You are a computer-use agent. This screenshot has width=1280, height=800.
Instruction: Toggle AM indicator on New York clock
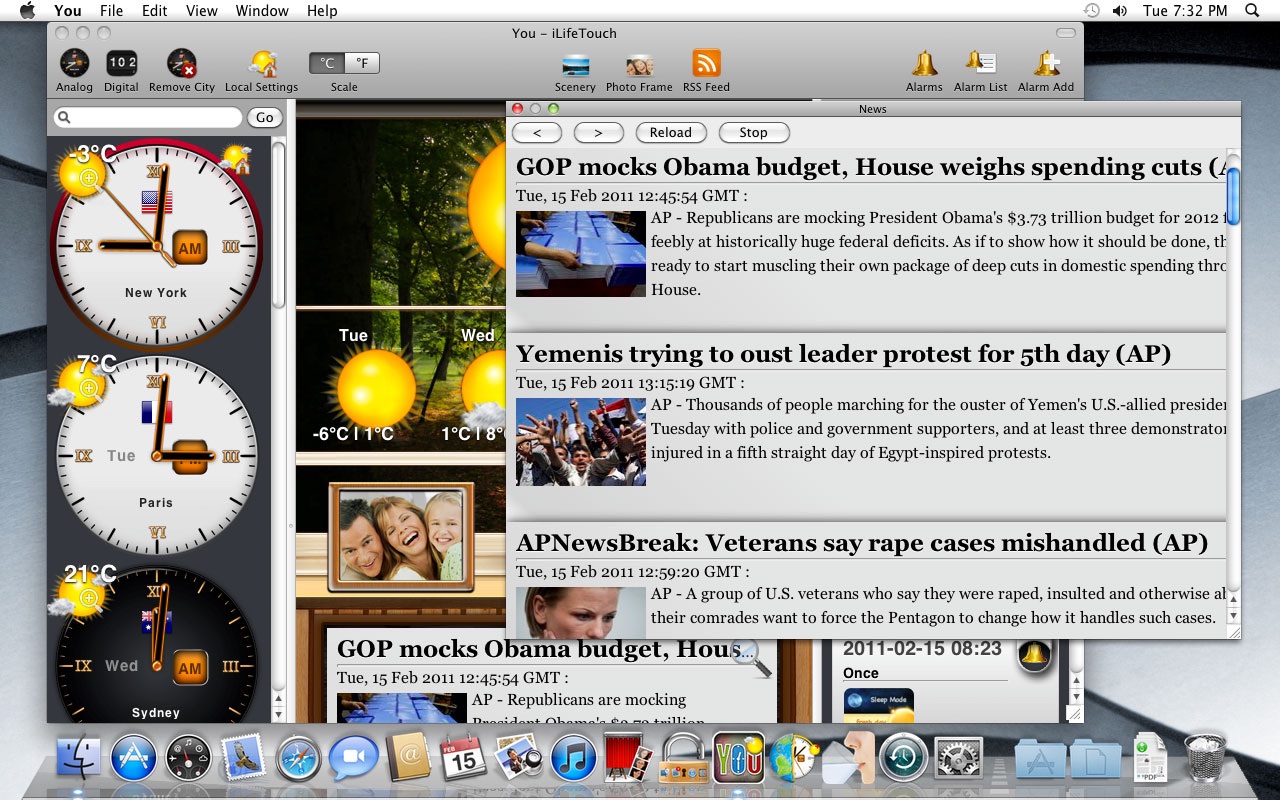(x=189, y=247)
